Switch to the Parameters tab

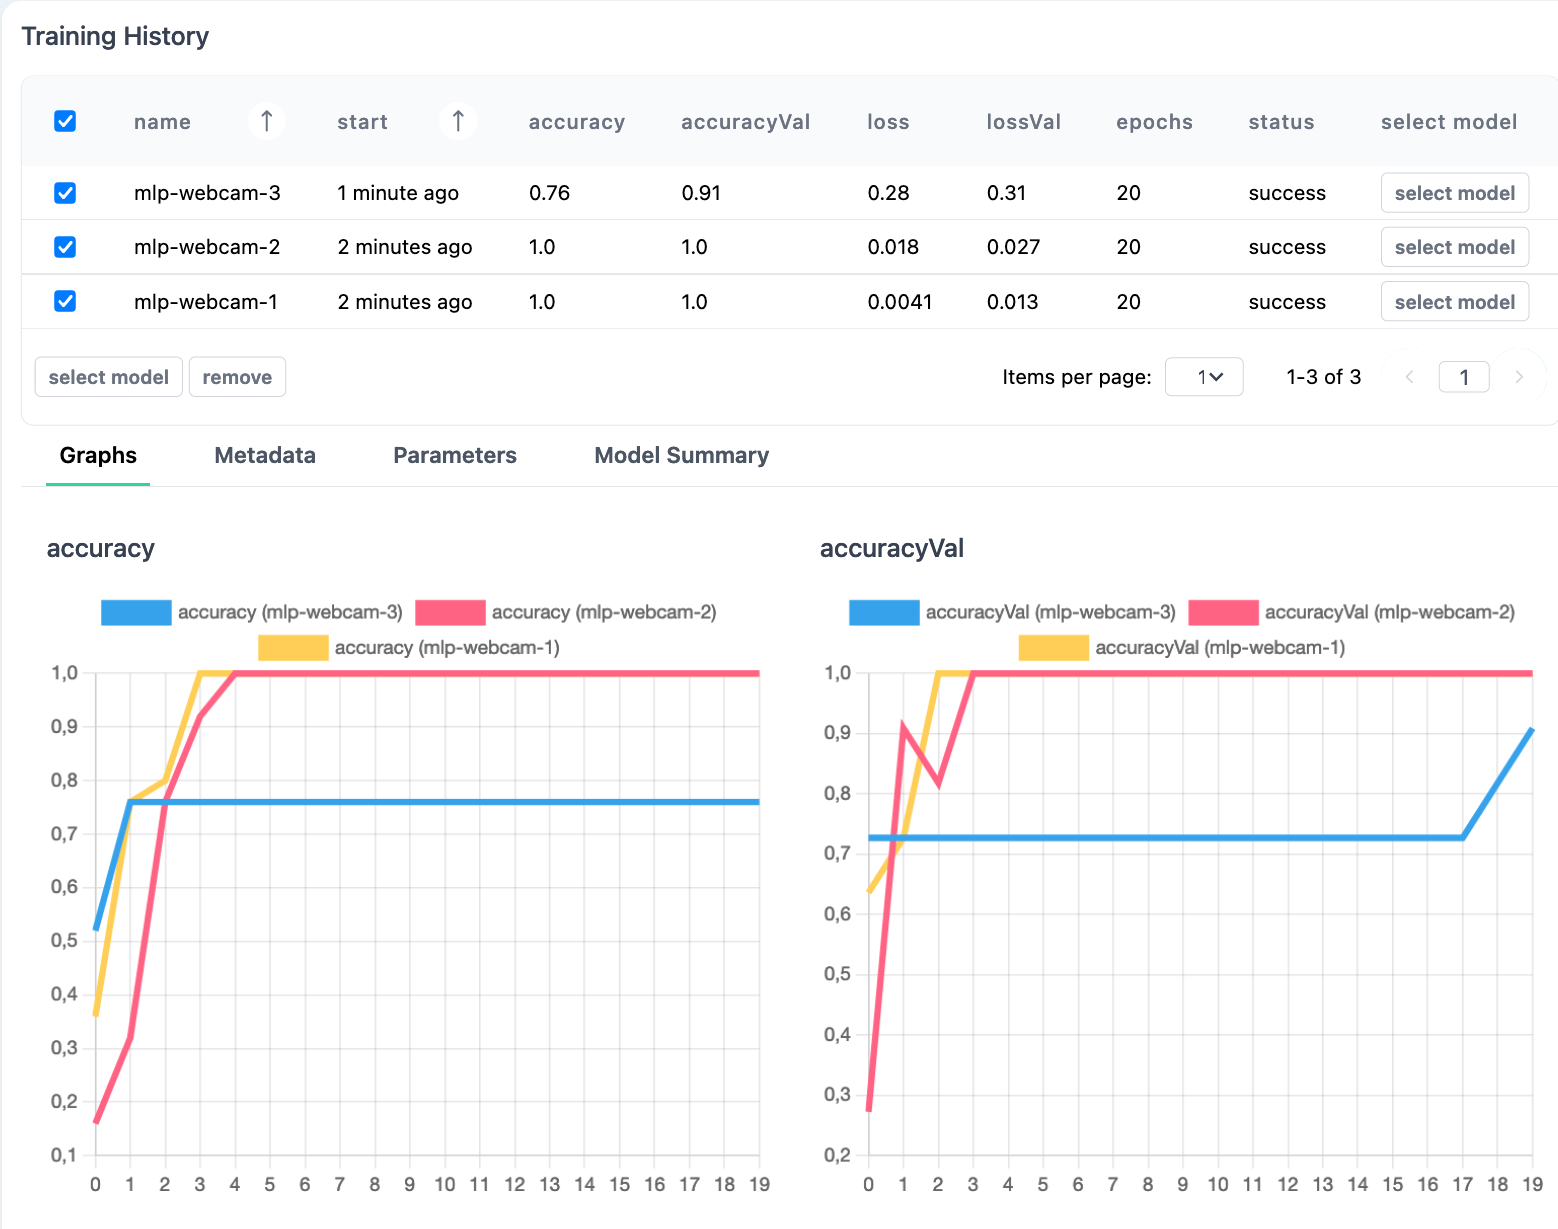pos(455,455)
